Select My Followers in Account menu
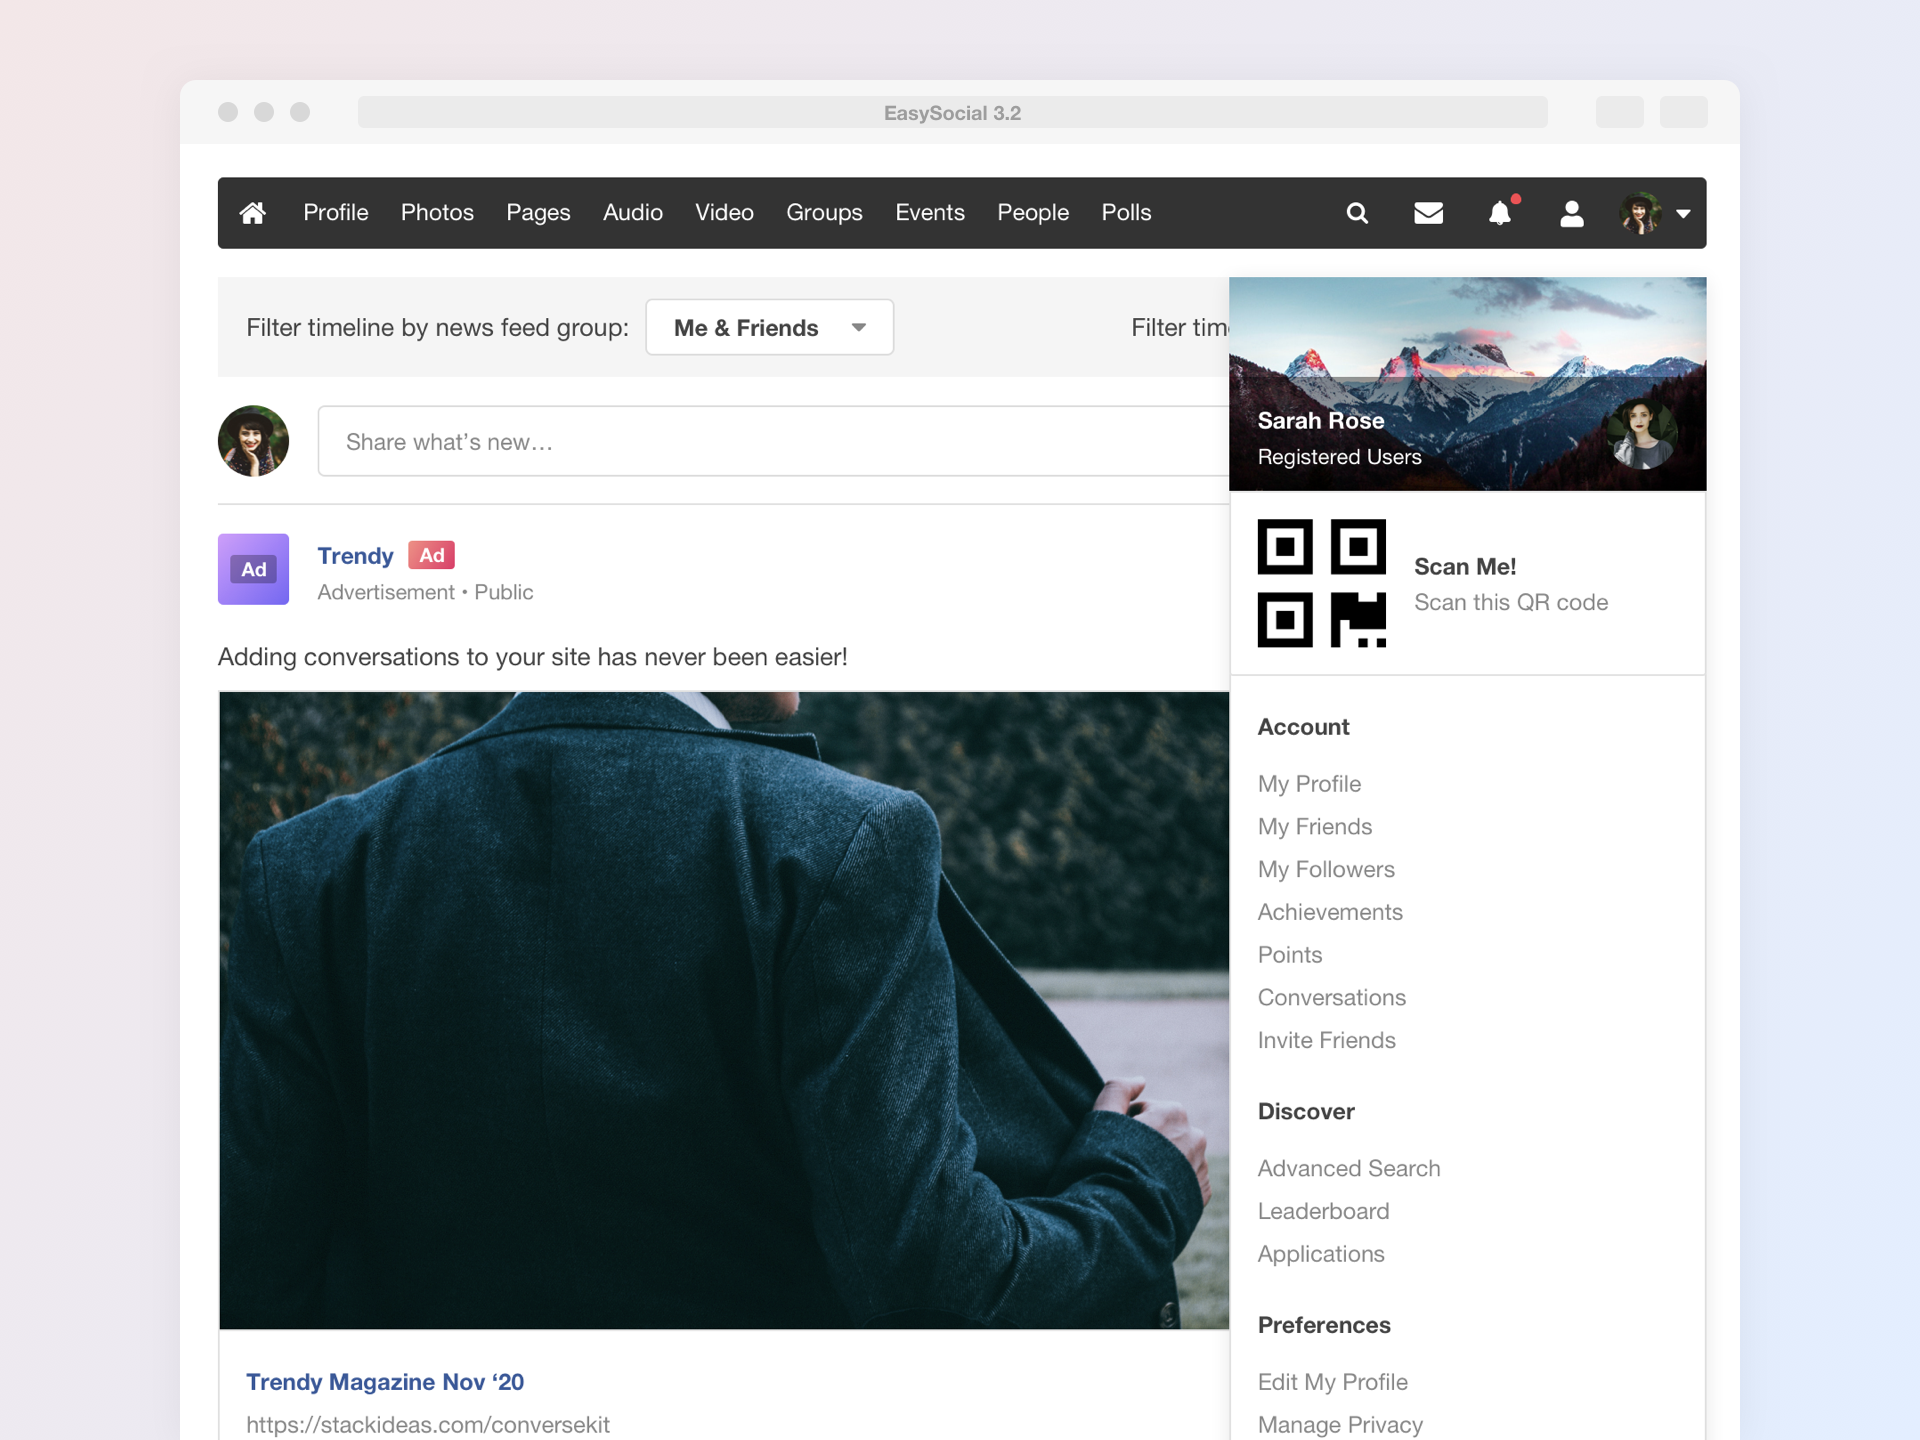This screenshot has width=1920, height=1440. pyautogui.click(x=1326, y=869)
